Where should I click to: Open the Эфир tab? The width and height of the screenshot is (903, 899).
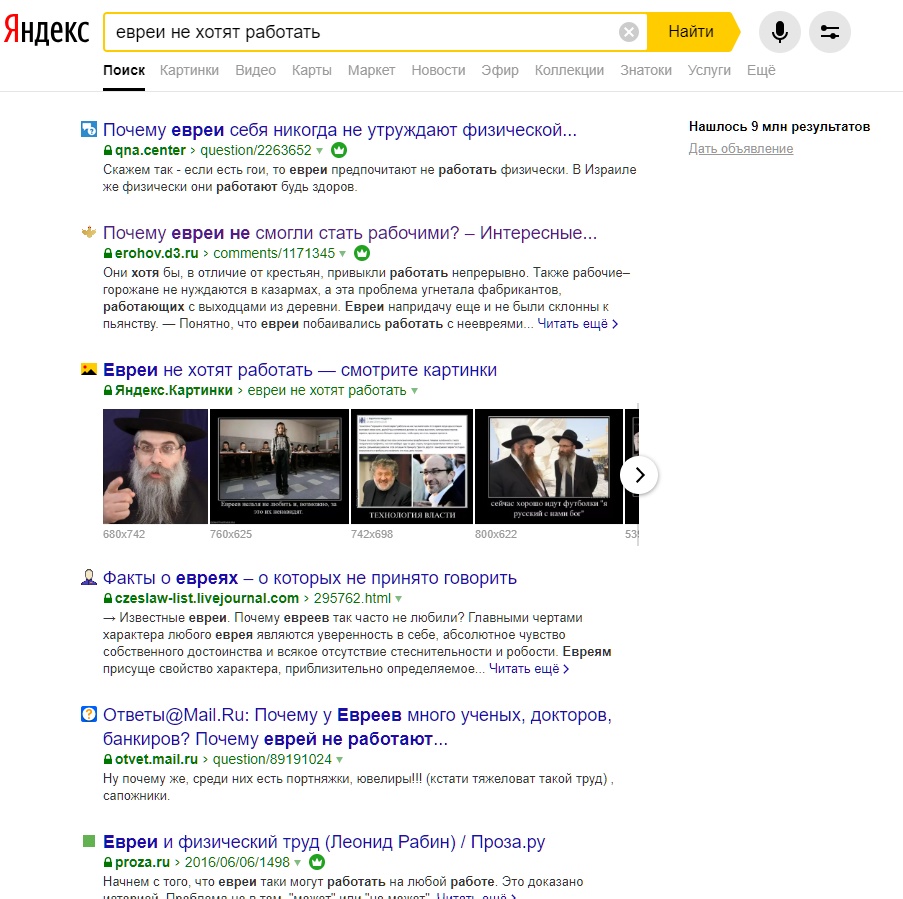pos(500,70)
